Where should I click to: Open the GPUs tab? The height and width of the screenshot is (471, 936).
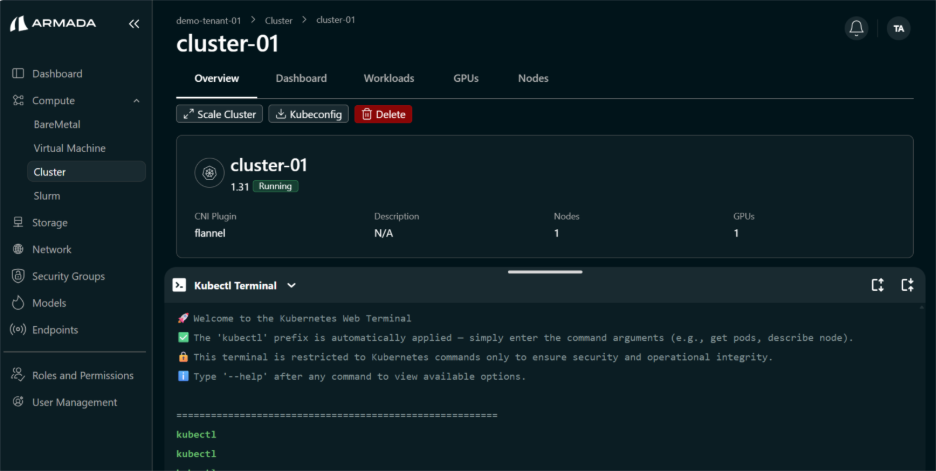[466, 78]
